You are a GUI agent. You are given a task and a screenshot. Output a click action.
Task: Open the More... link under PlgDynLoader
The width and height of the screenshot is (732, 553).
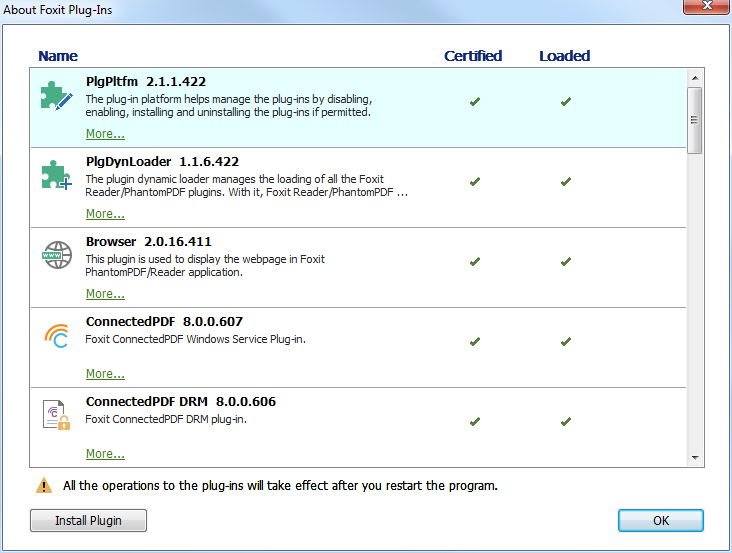pos(105,214)
